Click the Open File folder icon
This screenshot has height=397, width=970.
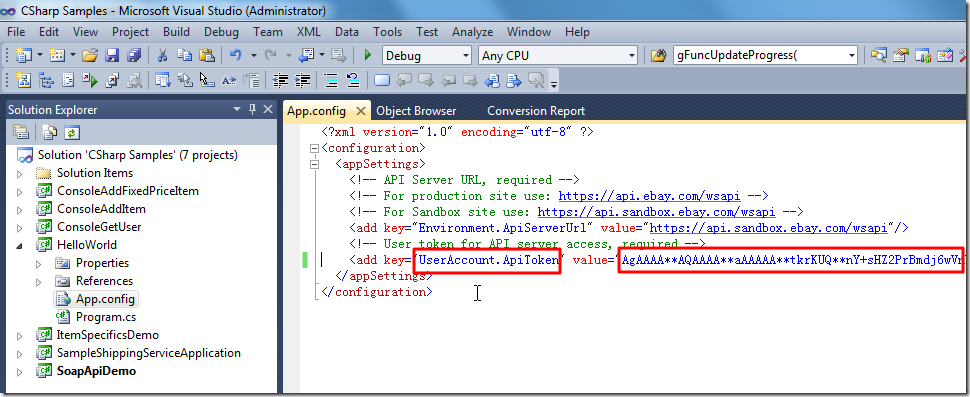[x=90, y=55]
